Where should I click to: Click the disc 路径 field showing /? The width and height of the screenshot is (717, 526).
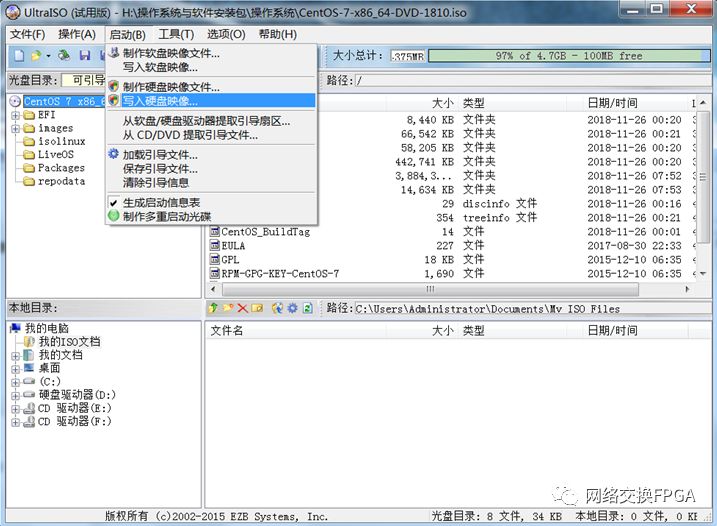(x=533, y=81)
